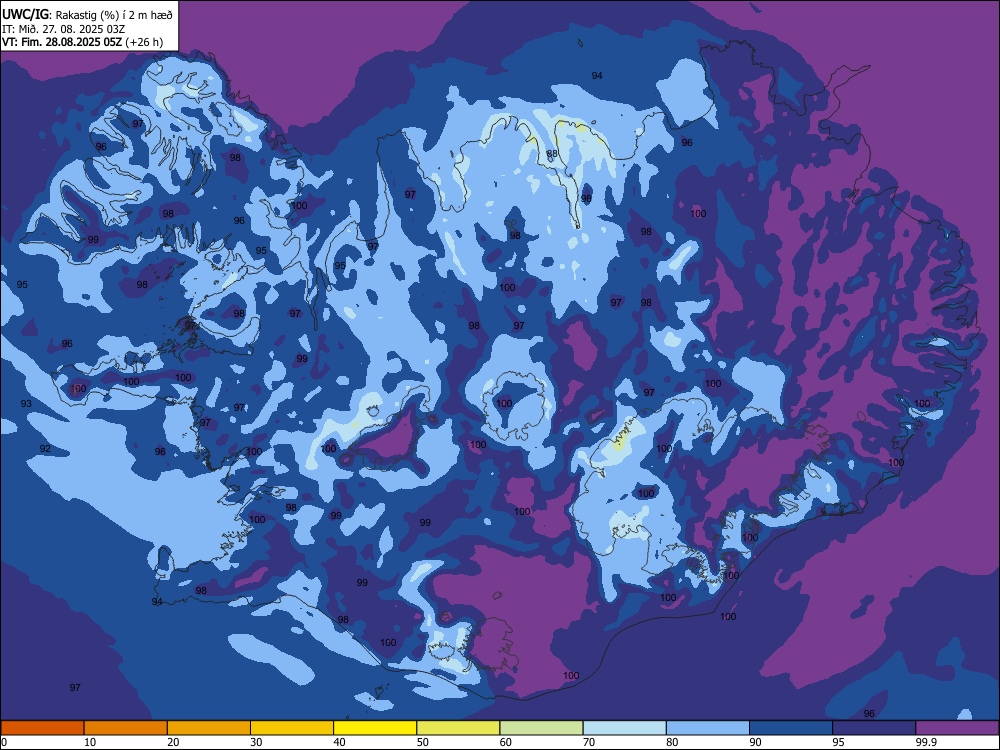The height and width of the screenshot is (750, 1000).
Task: Click the 'IT: Mið. 27. 08. 2025 03Z' line
Action: tap(63, 29)
